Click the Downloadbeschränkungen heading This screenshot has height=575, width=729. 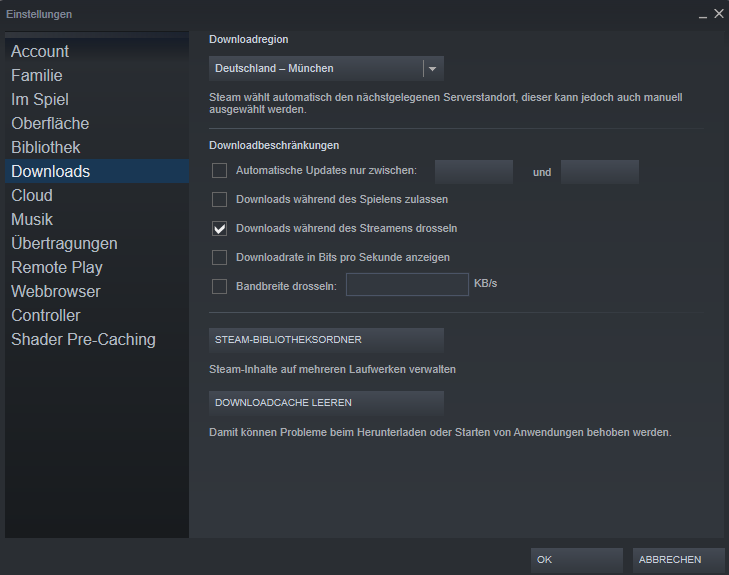tap(274, 145)
